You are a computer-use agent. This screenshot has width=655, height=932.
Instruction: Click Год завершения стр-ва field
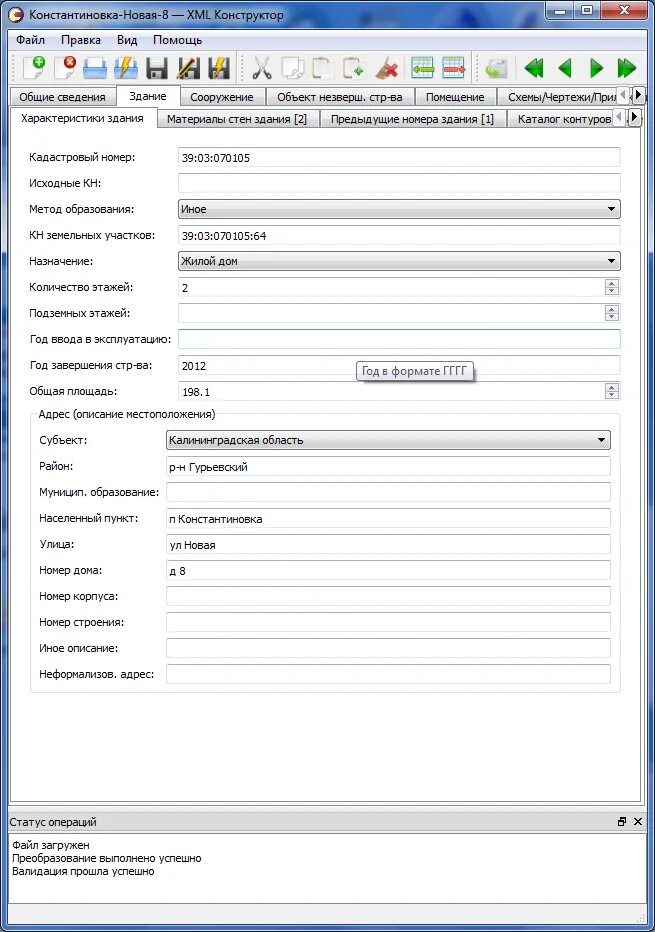pyautogui.click(x=399, y=366)
